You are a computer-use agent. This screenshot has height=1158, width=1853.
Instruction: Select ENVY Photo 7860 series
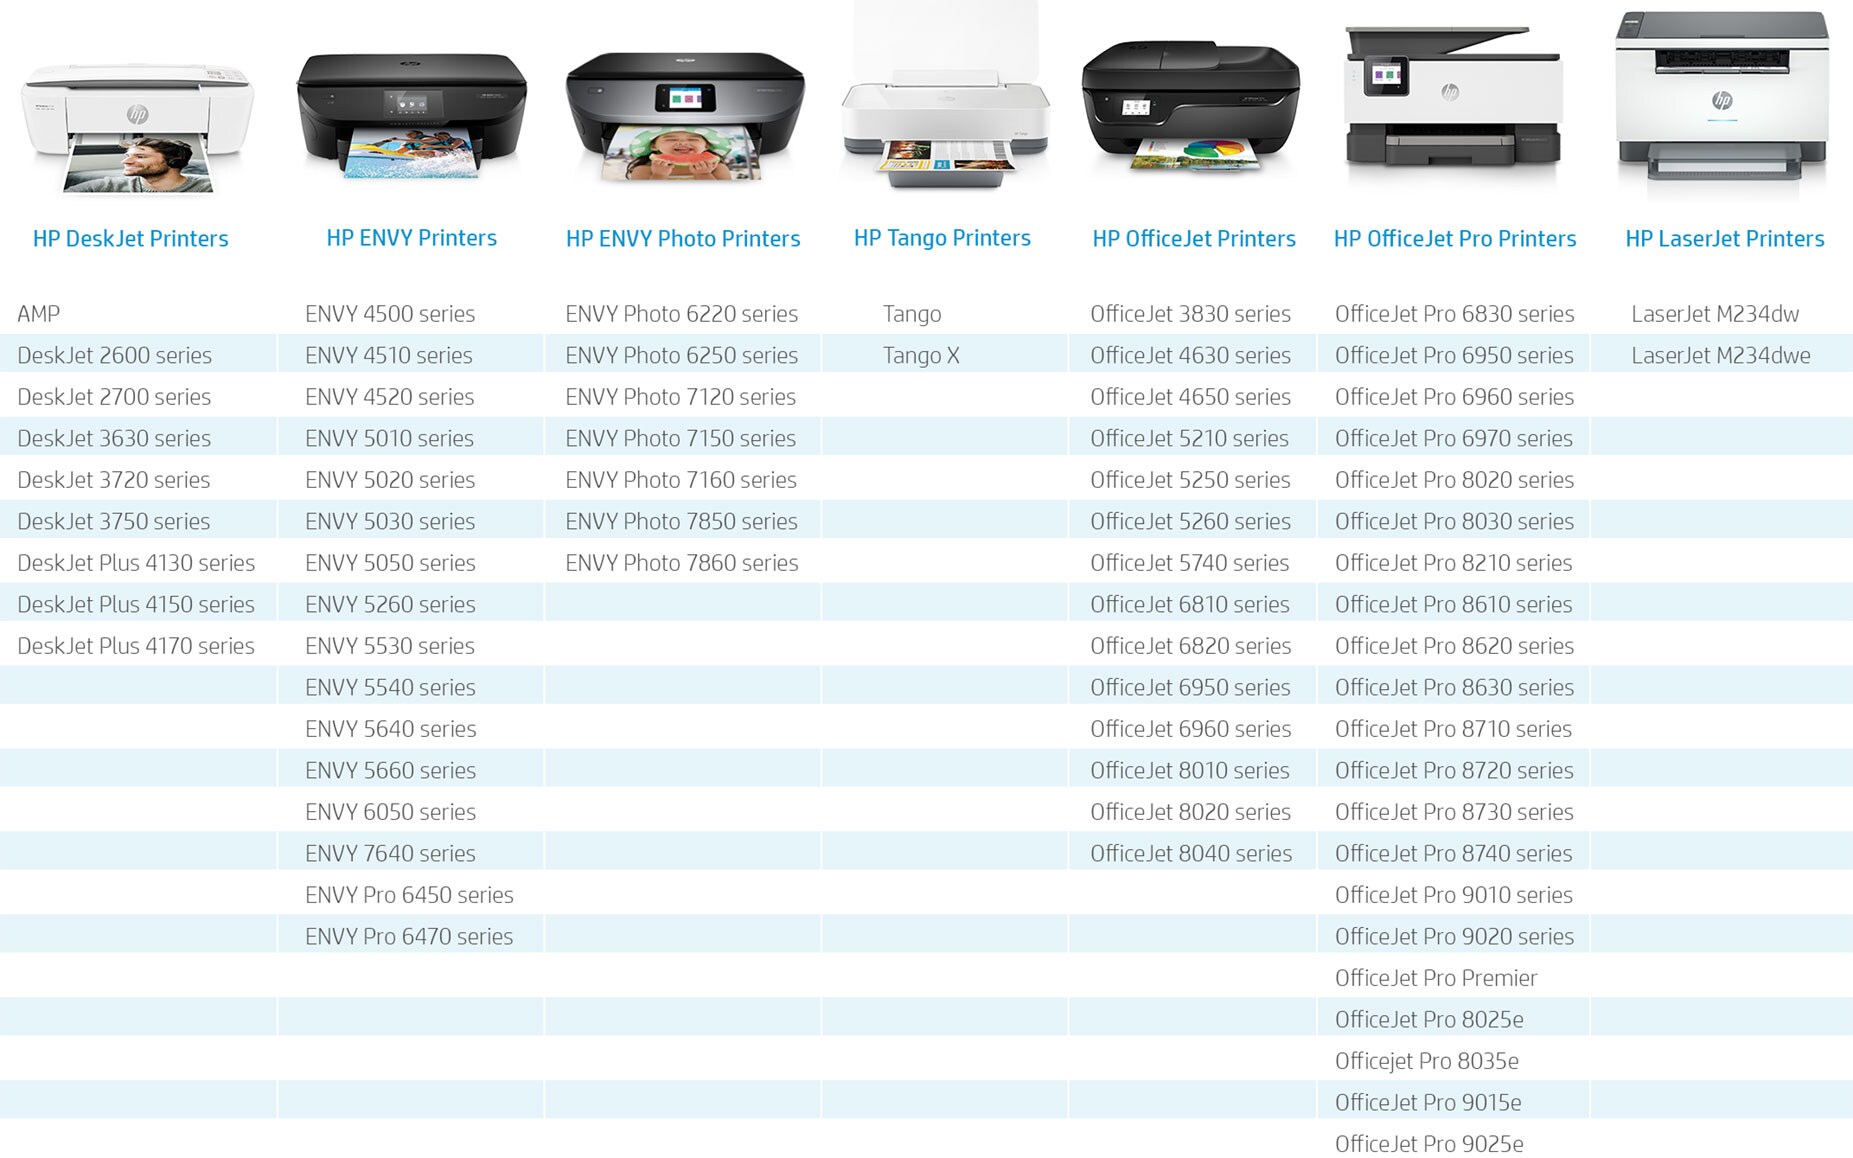pos(682,563)
